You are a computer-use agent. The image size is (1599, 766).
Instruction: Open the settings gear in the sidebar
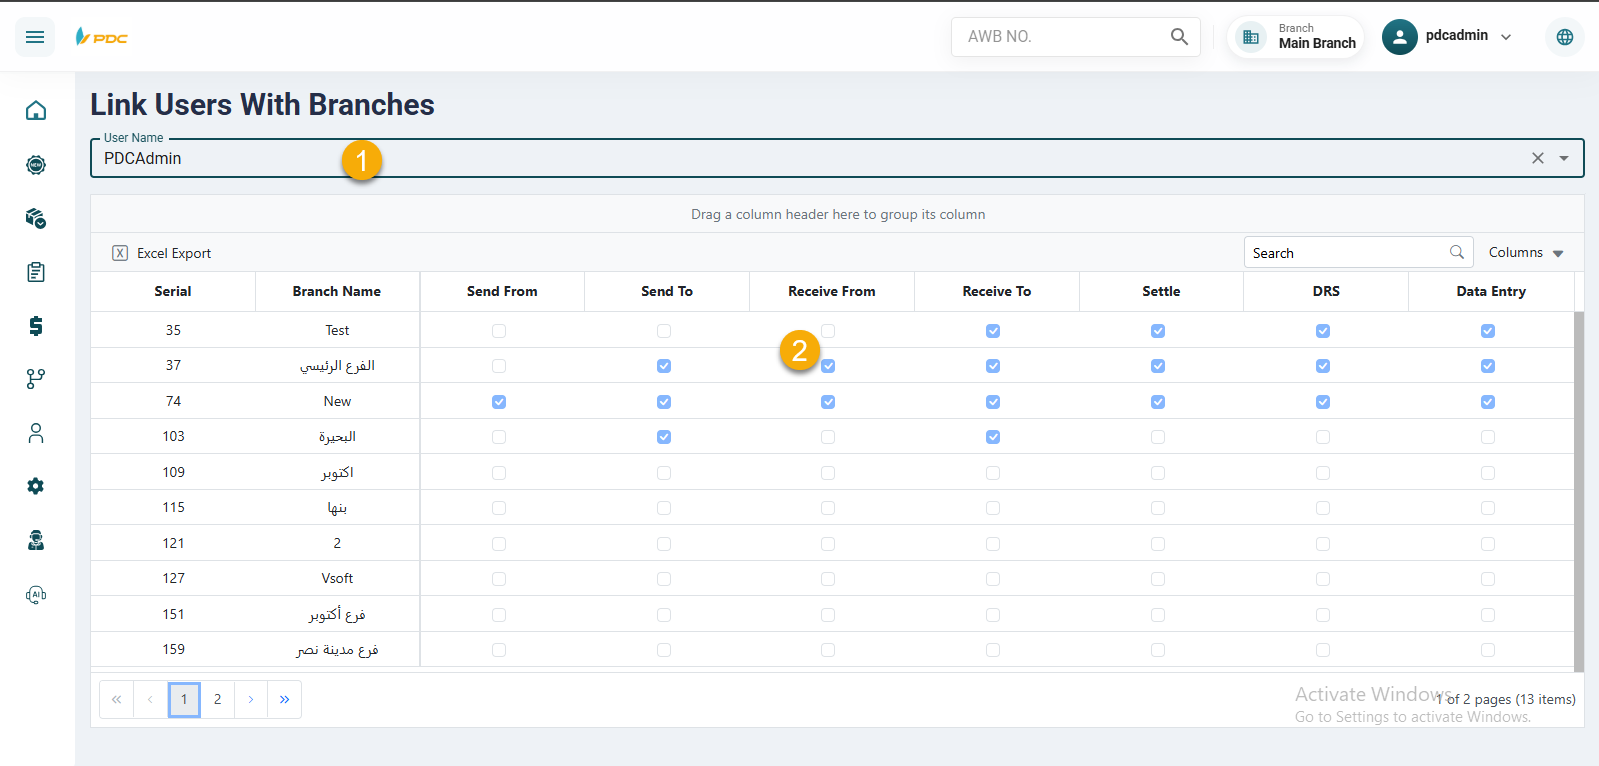(36, 486)
